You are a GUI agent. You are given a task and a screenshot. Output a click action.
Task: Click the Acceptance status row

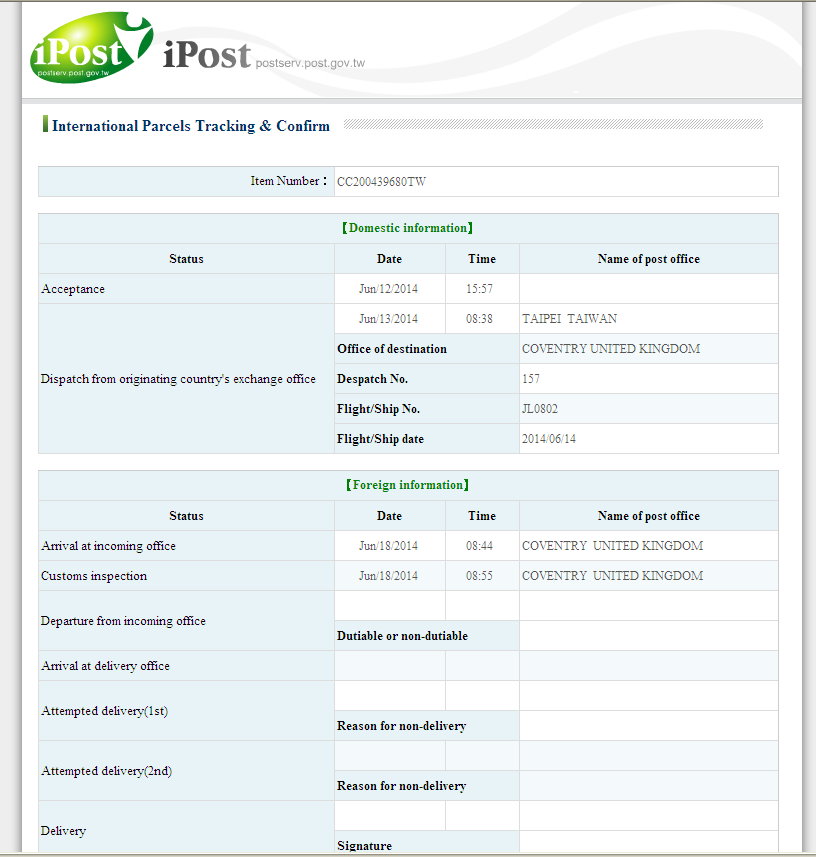point(73,289)
